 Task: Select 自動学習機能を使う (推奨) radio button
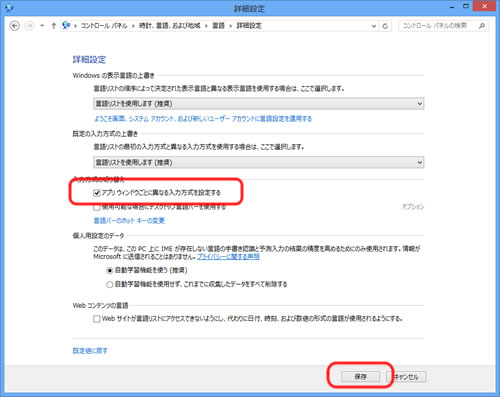pyautogui.click(x=110, y=270)
